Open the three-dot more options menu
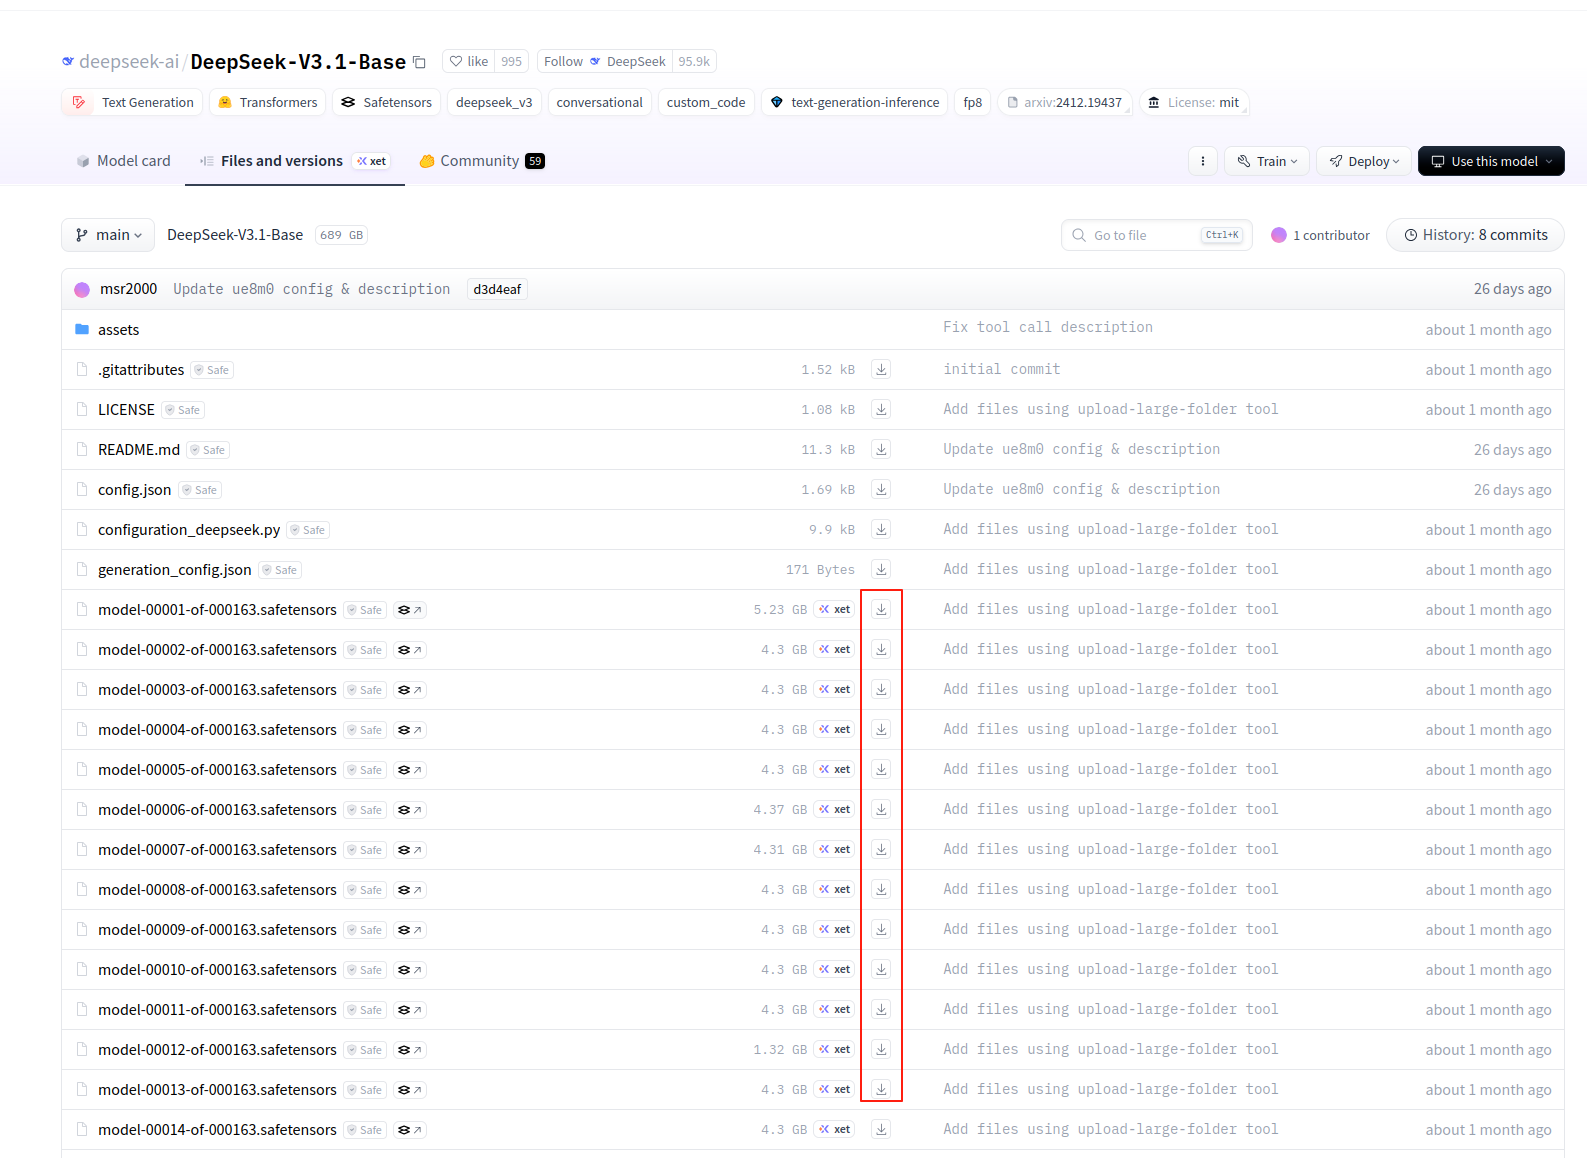Viewport: 1587px width, 1158px height. pyautogui.click(x=1202, y=161)
